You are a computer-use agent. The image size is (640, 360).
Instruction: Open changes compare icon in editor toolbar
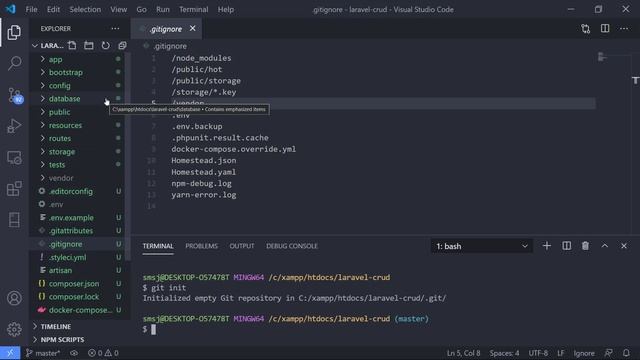pyautogui.click(x=586, y=29)
